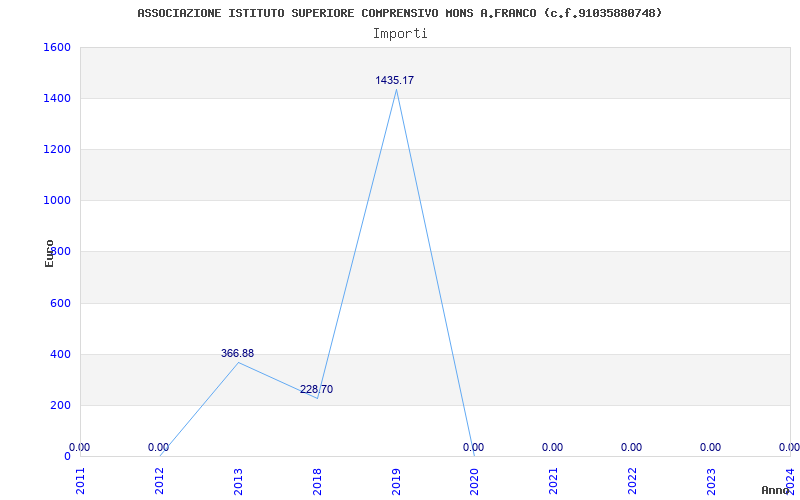
Task: Click the 2023 x-axis year label
Action: tap(711, 481)
